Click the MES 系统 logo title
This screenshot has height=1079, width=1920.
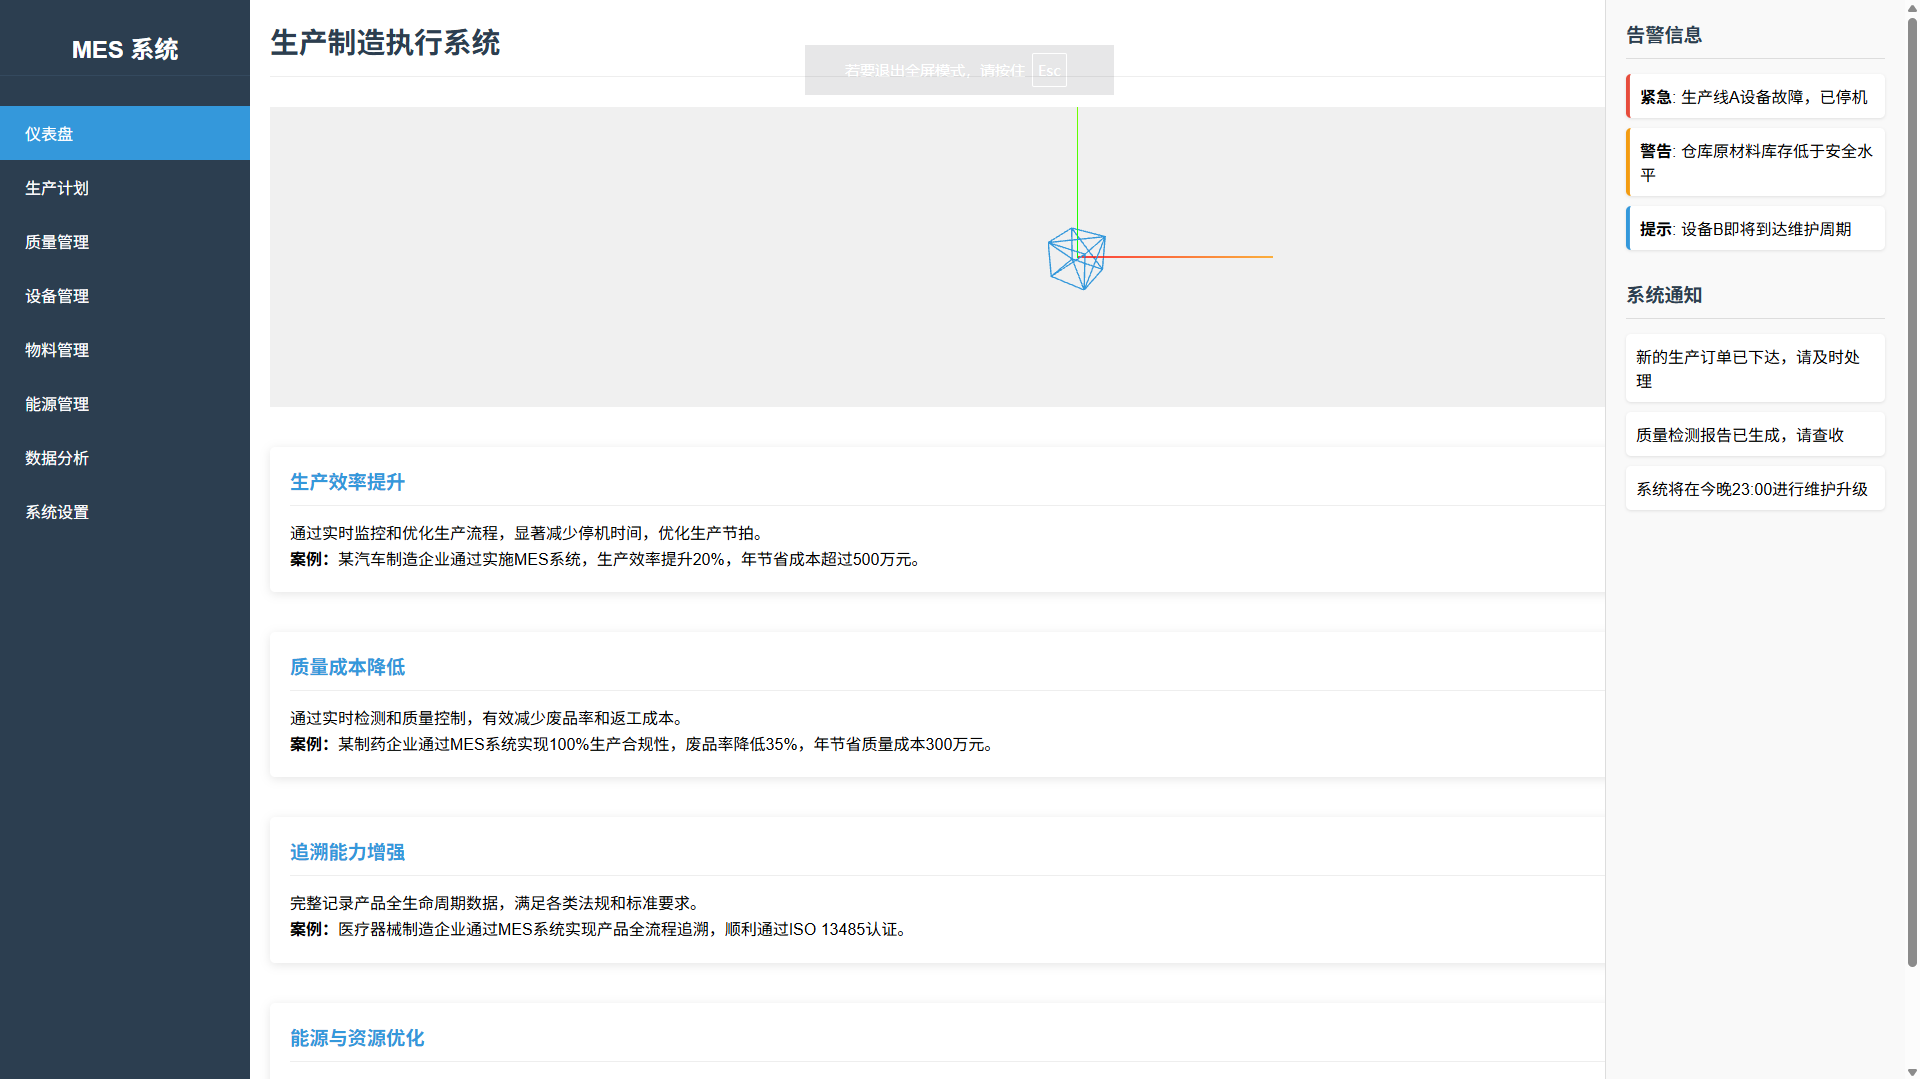tap(125, 49)
